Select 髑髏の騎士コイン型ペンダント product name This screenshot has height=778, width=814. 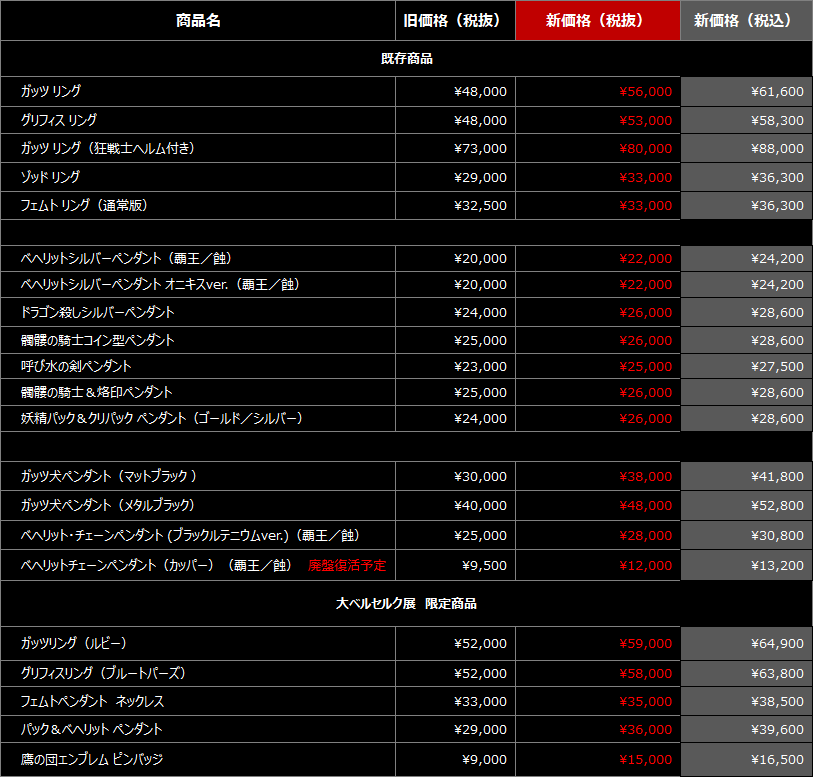click(x=97, y=340)
